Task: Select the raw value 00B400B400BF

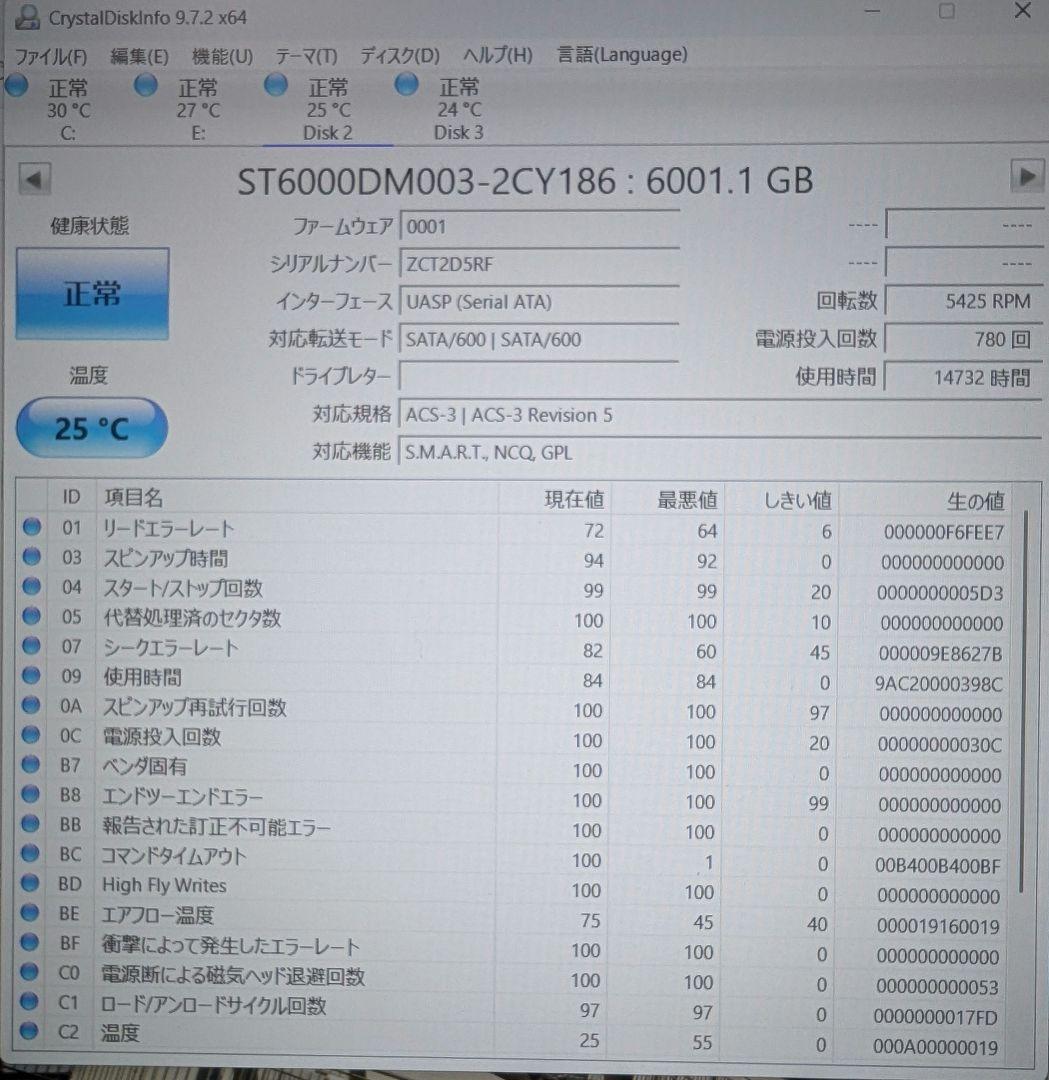Action: [x=937, y=866]
